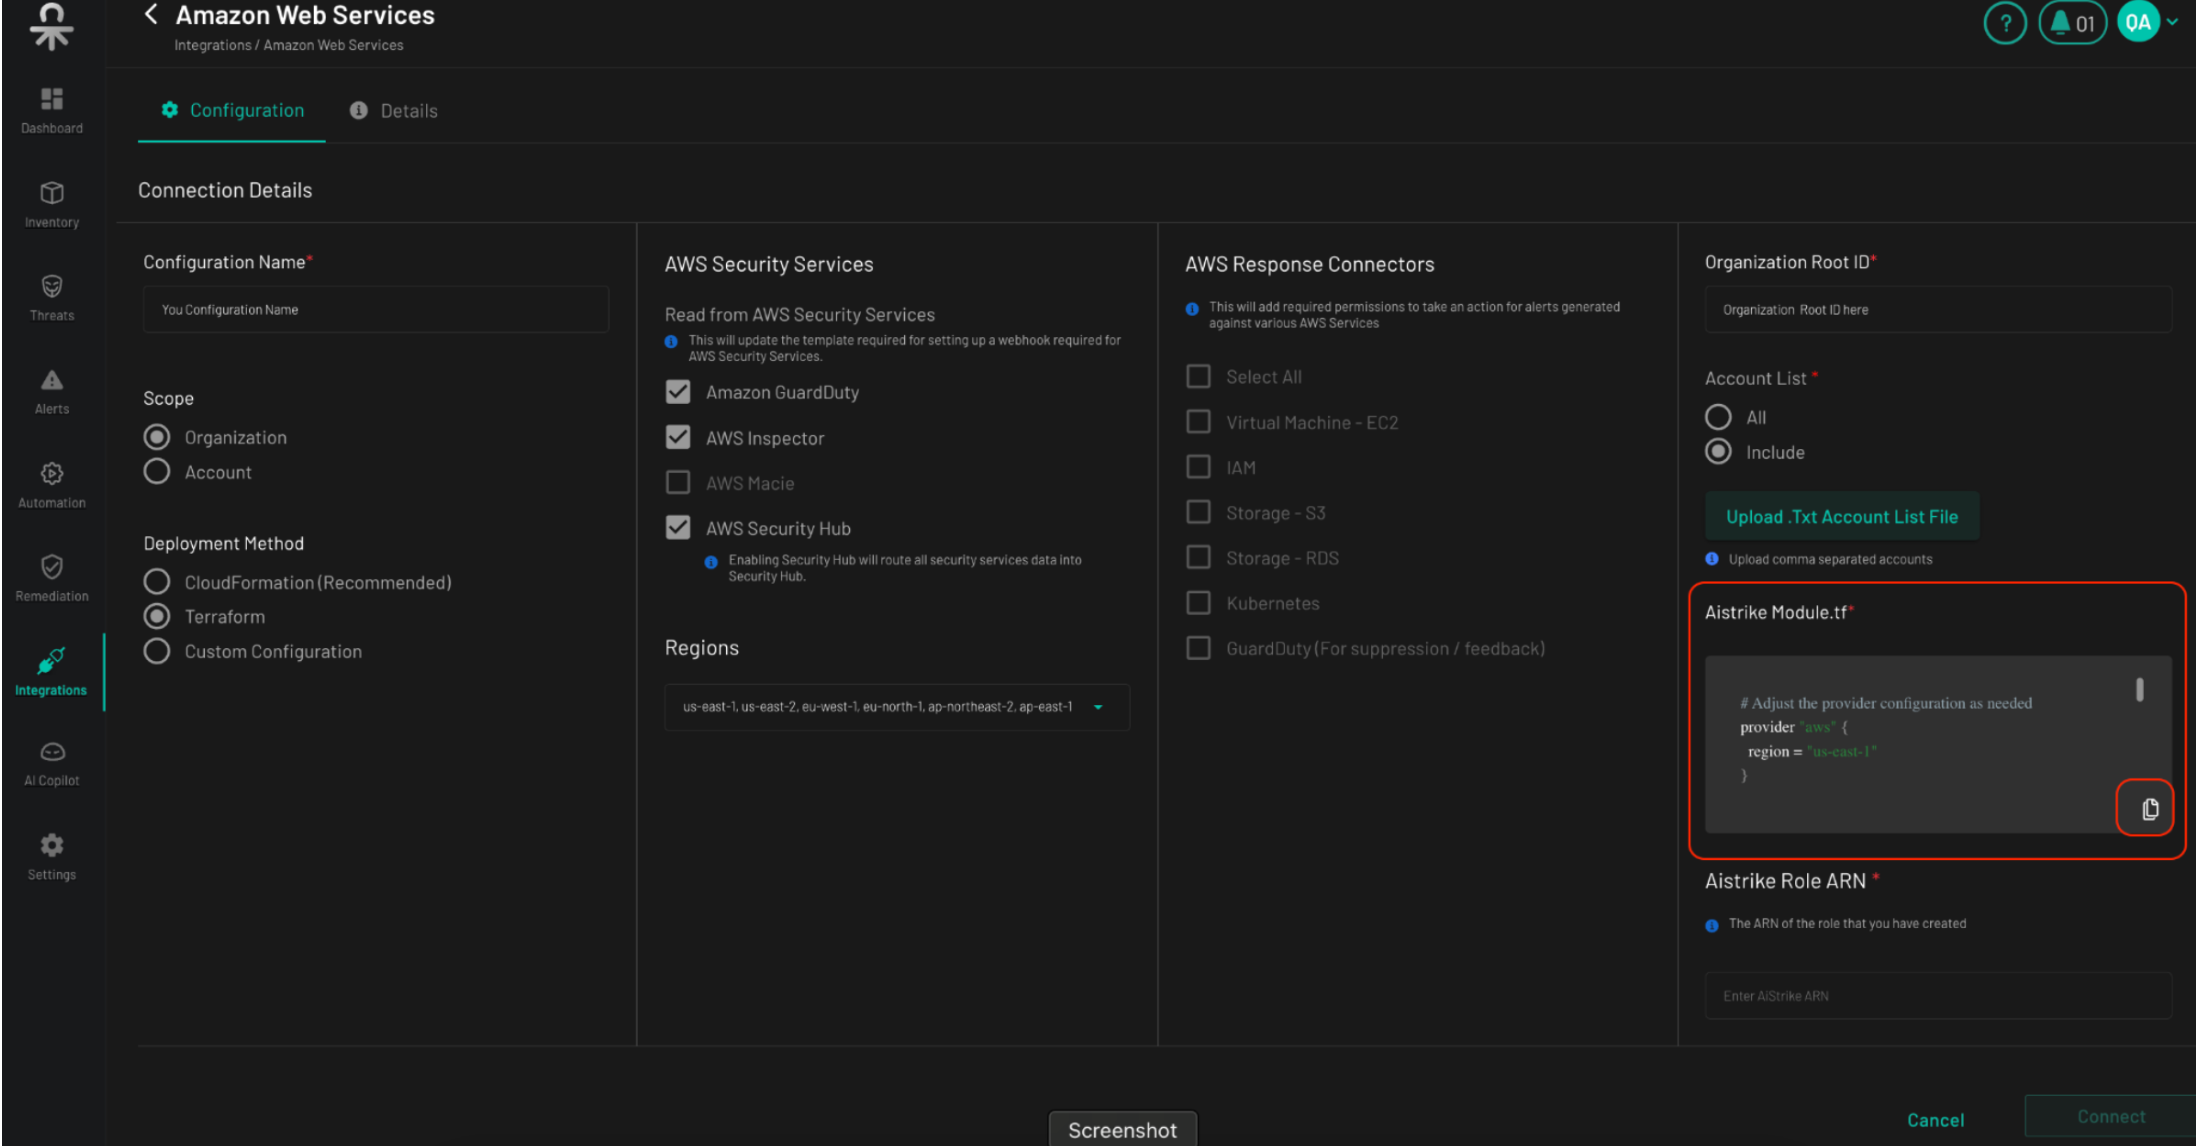Open the help question mark icon

[x=2005, y=24]
